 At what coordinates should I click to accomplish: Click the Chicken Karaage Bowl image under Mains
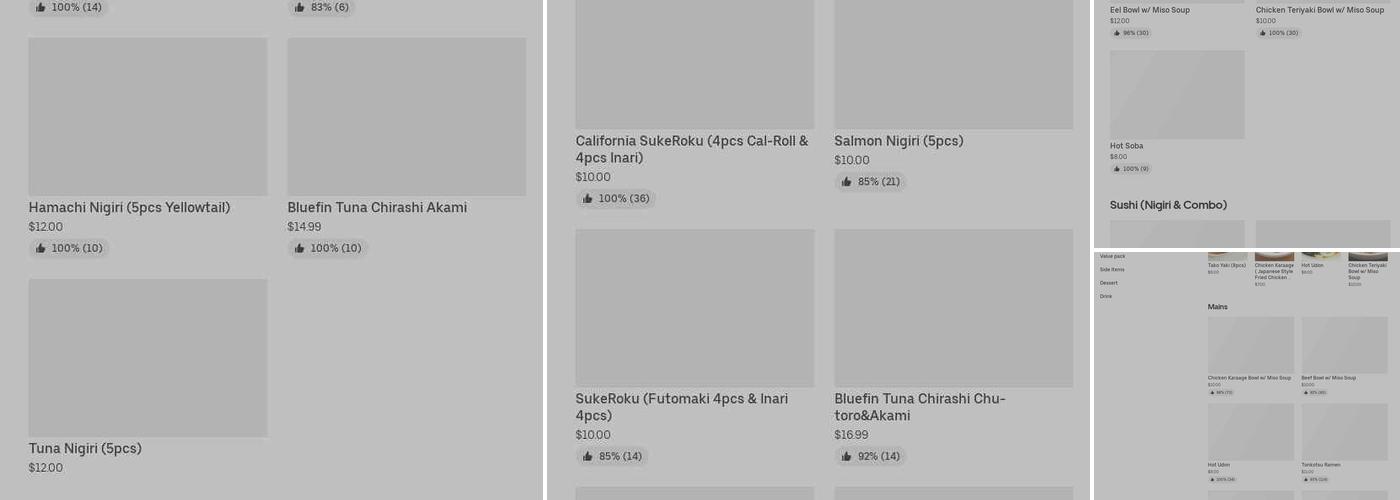tap(1250, 345)
